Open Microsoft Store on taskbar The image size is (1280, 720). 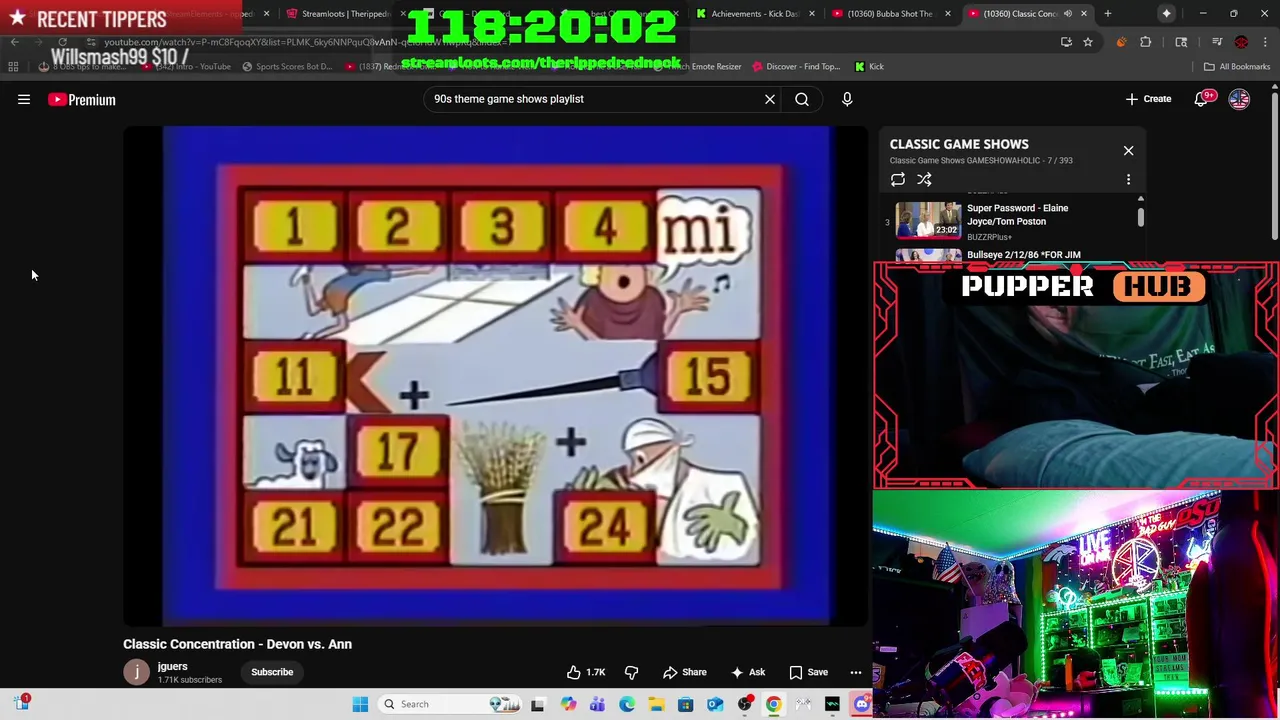[x=686, y=704]
